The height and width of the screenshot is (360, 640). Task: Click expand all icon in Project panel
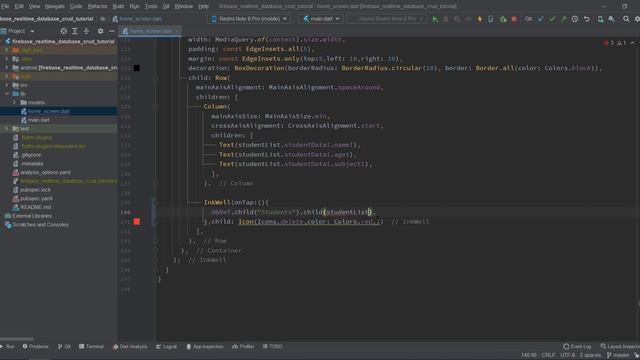pos(75,31)
